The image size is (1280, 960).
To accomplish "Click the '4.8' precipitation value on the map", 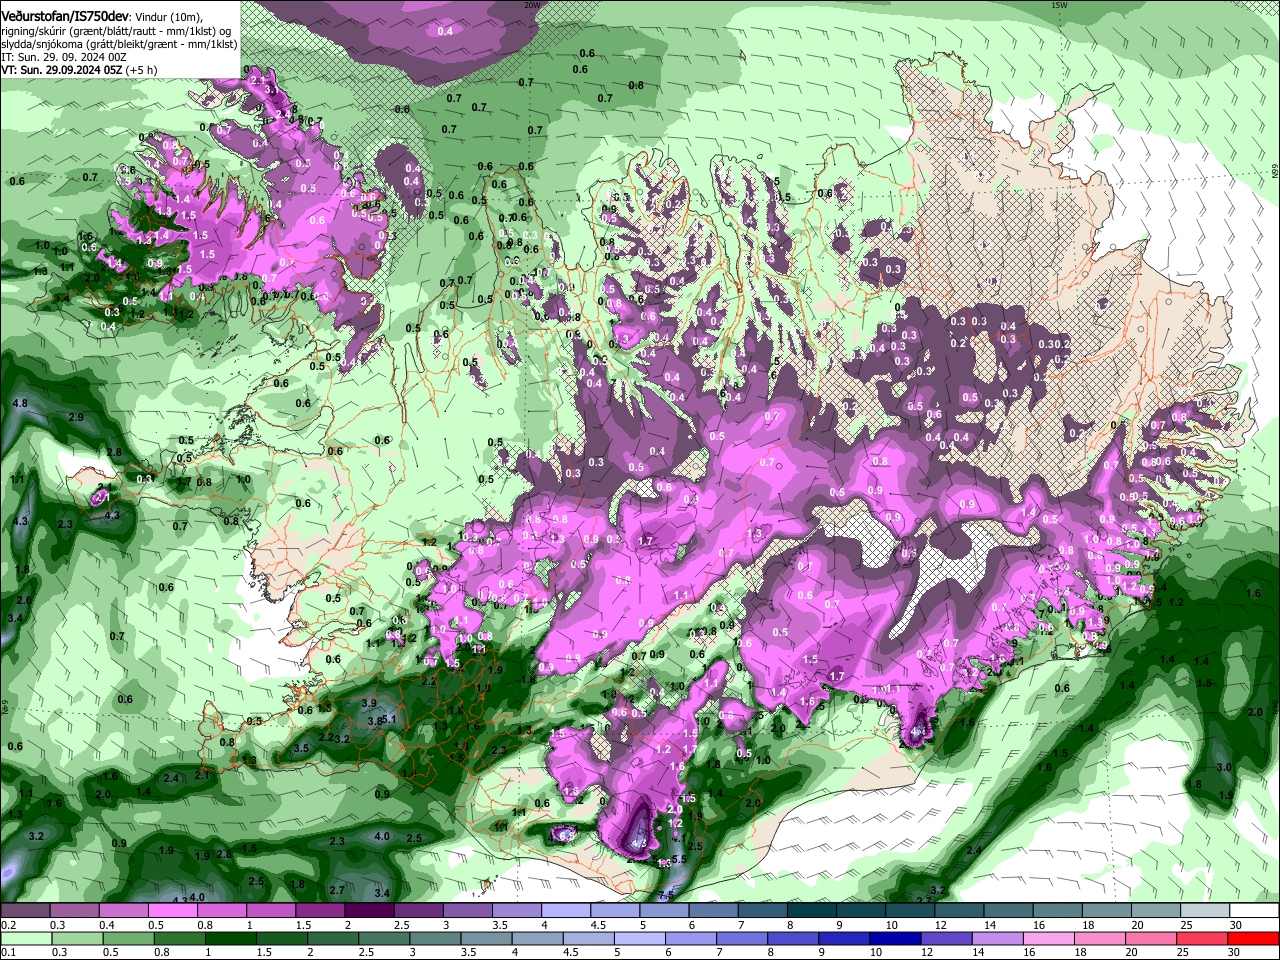I will 19,403.
